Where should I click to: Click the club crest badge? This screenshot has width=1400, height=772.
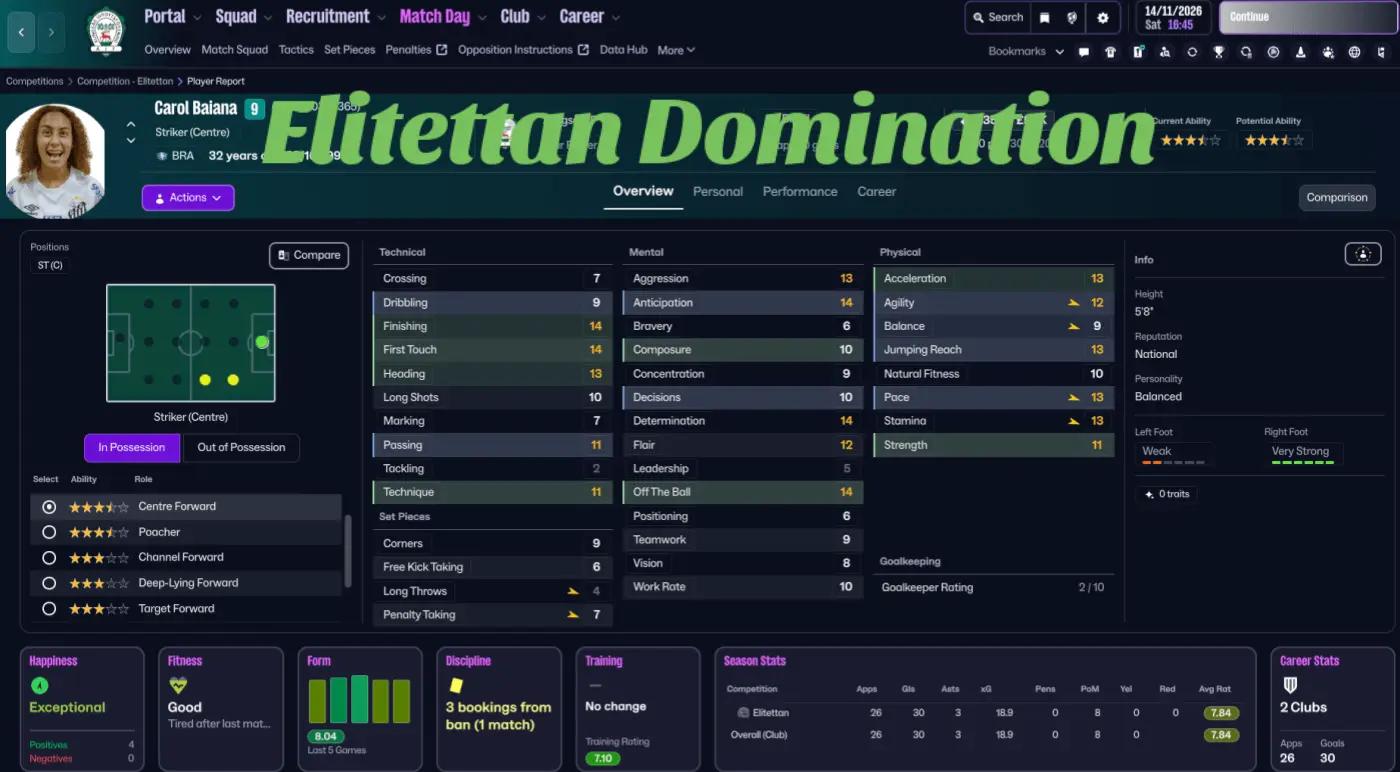105,31
